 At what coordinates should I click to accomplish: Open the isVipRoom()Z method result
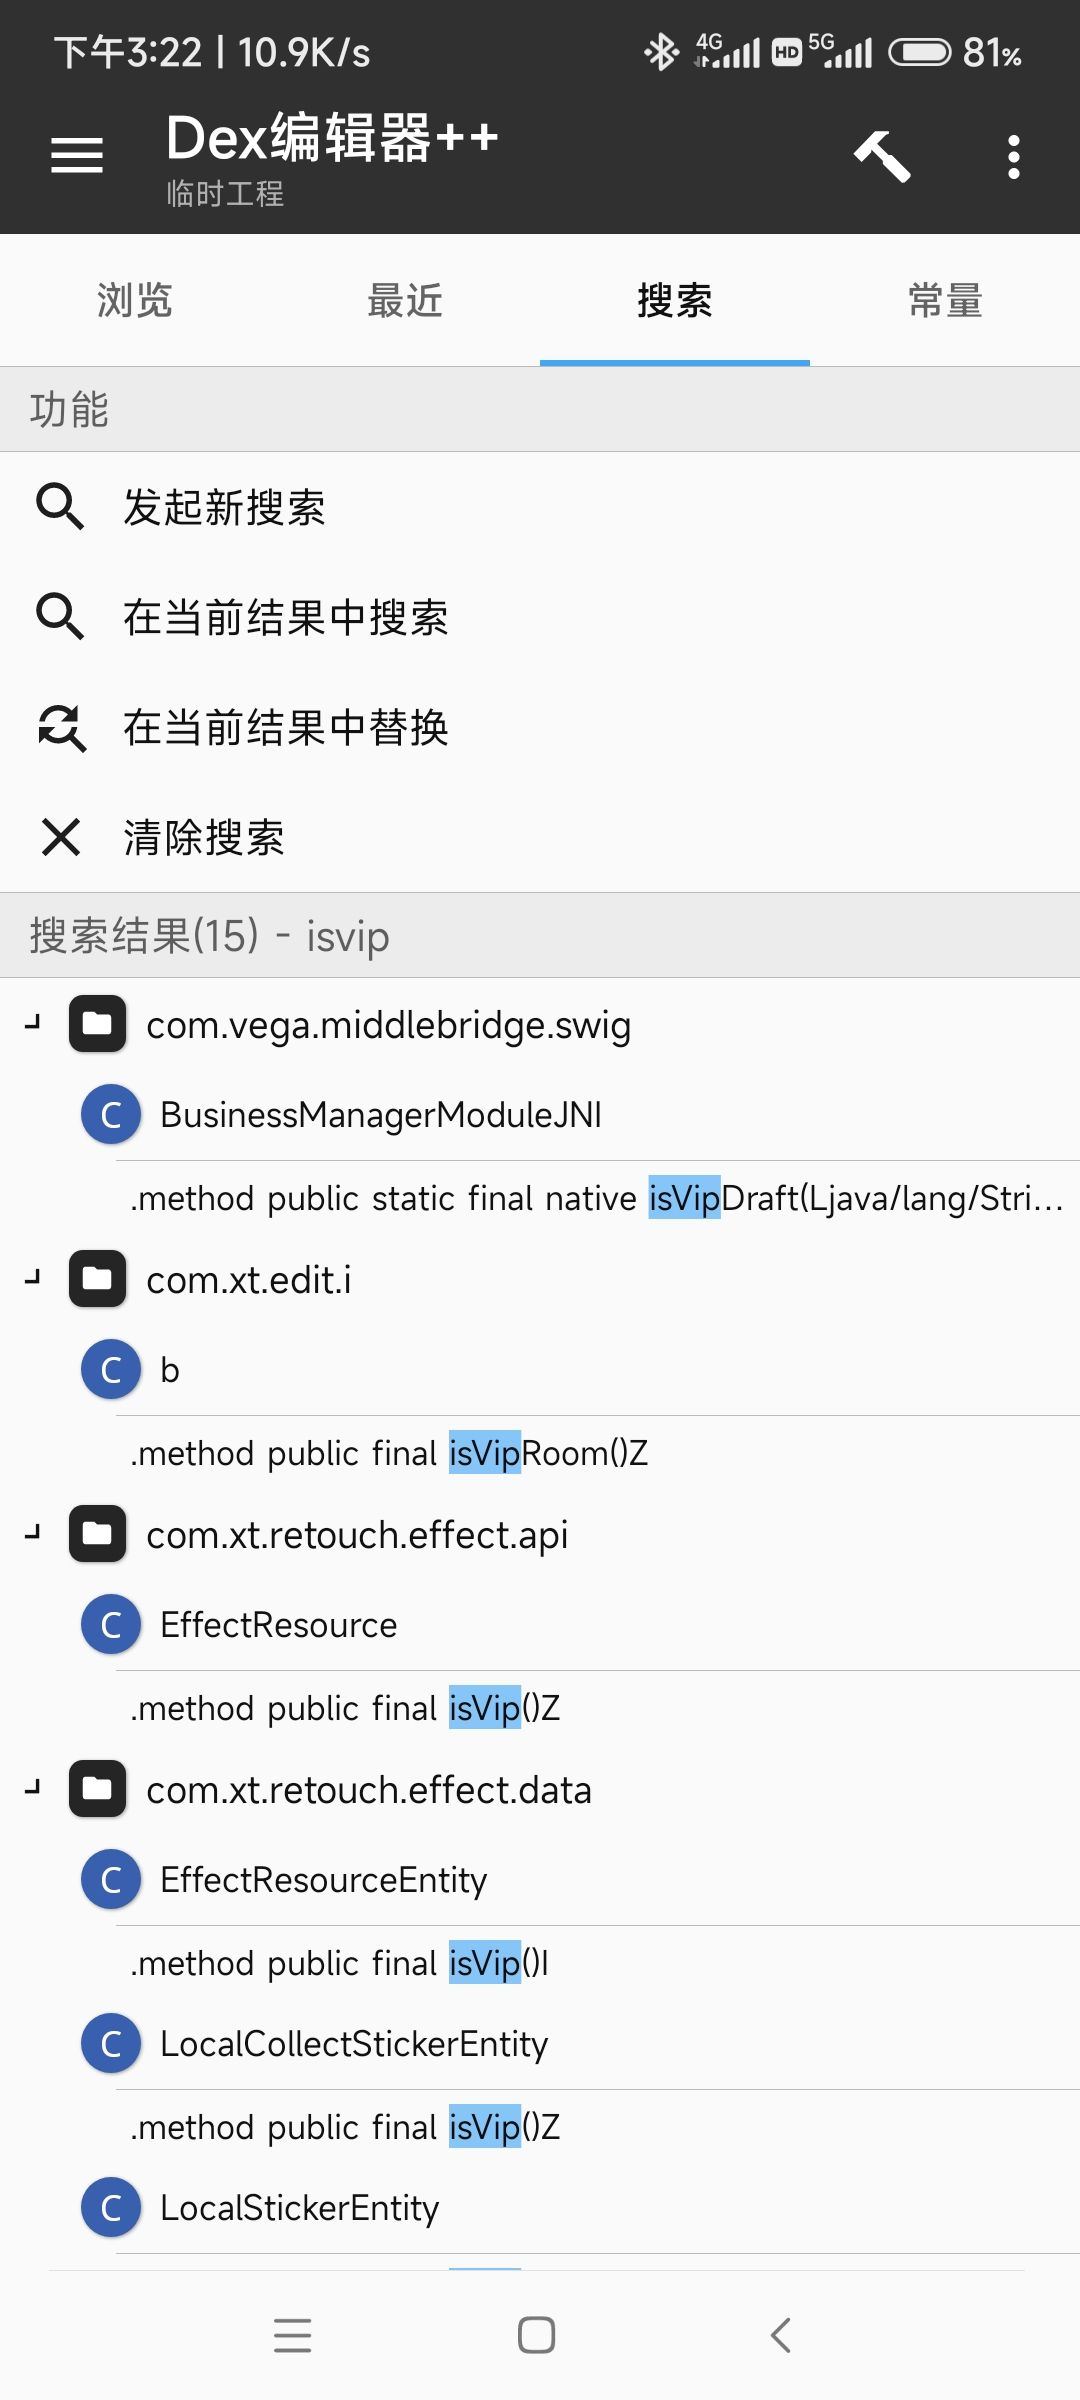tap(597, 1453)
